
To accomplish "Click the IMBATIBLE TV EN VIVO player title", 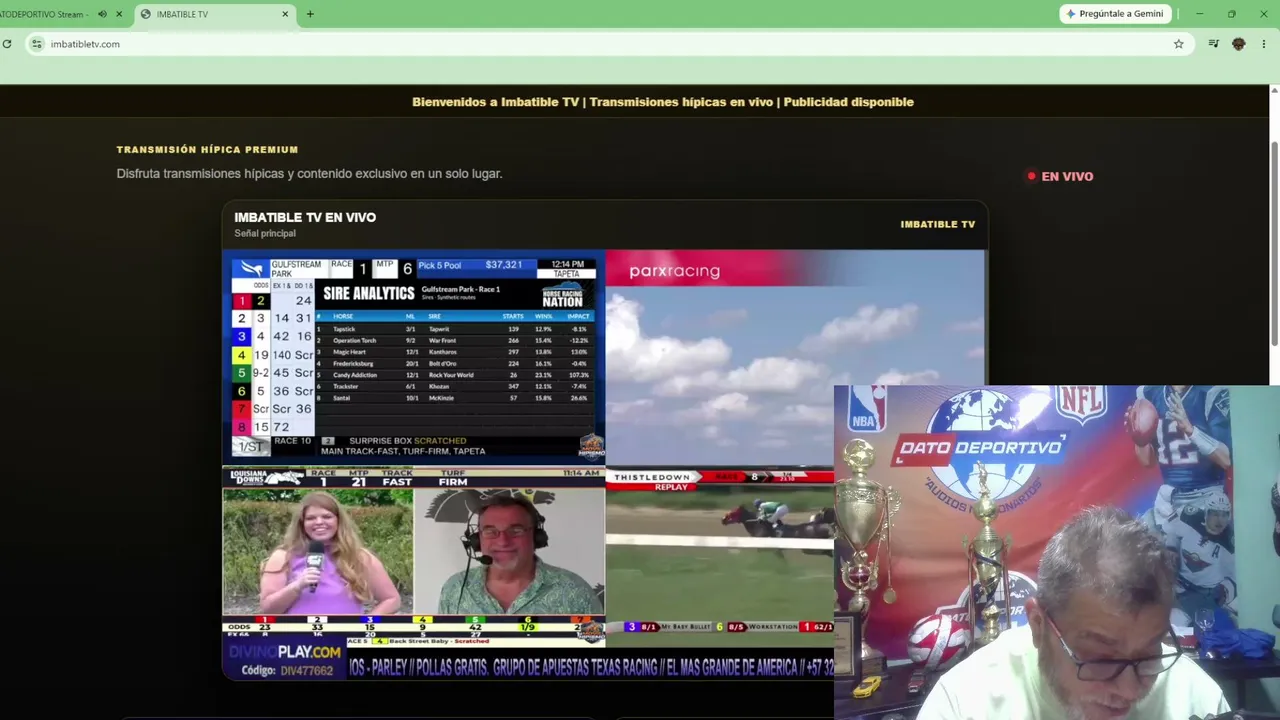I will [x=305, y=217].
